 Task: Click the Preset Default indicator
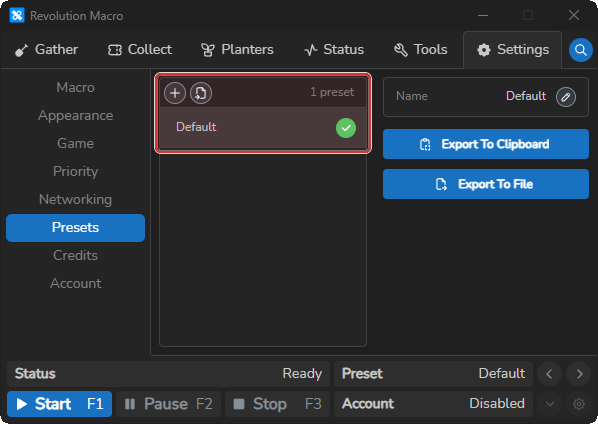434,374
